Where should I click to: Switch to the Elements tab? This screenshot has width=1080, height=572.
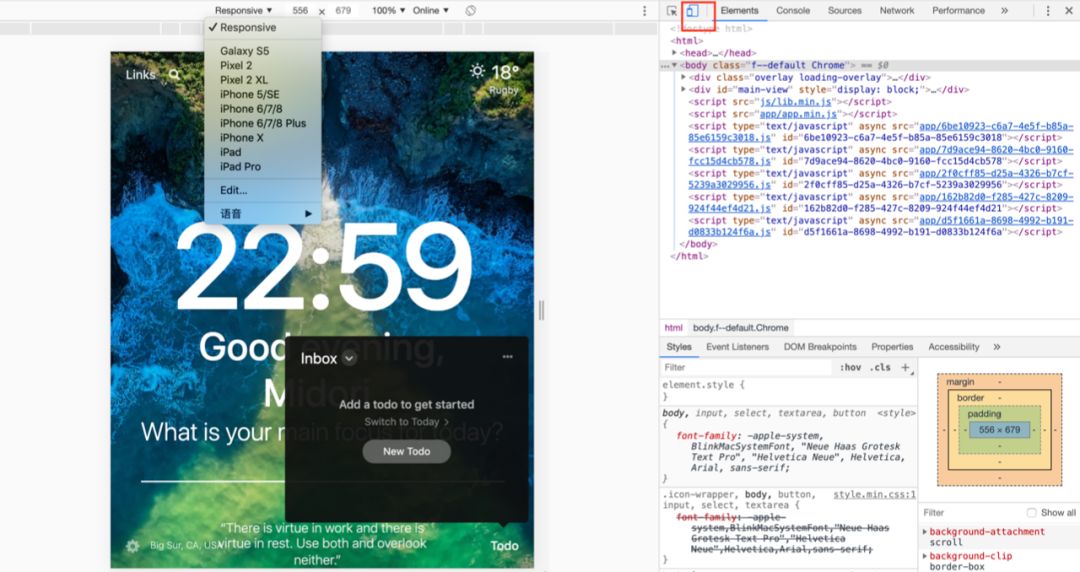point(739,10)
